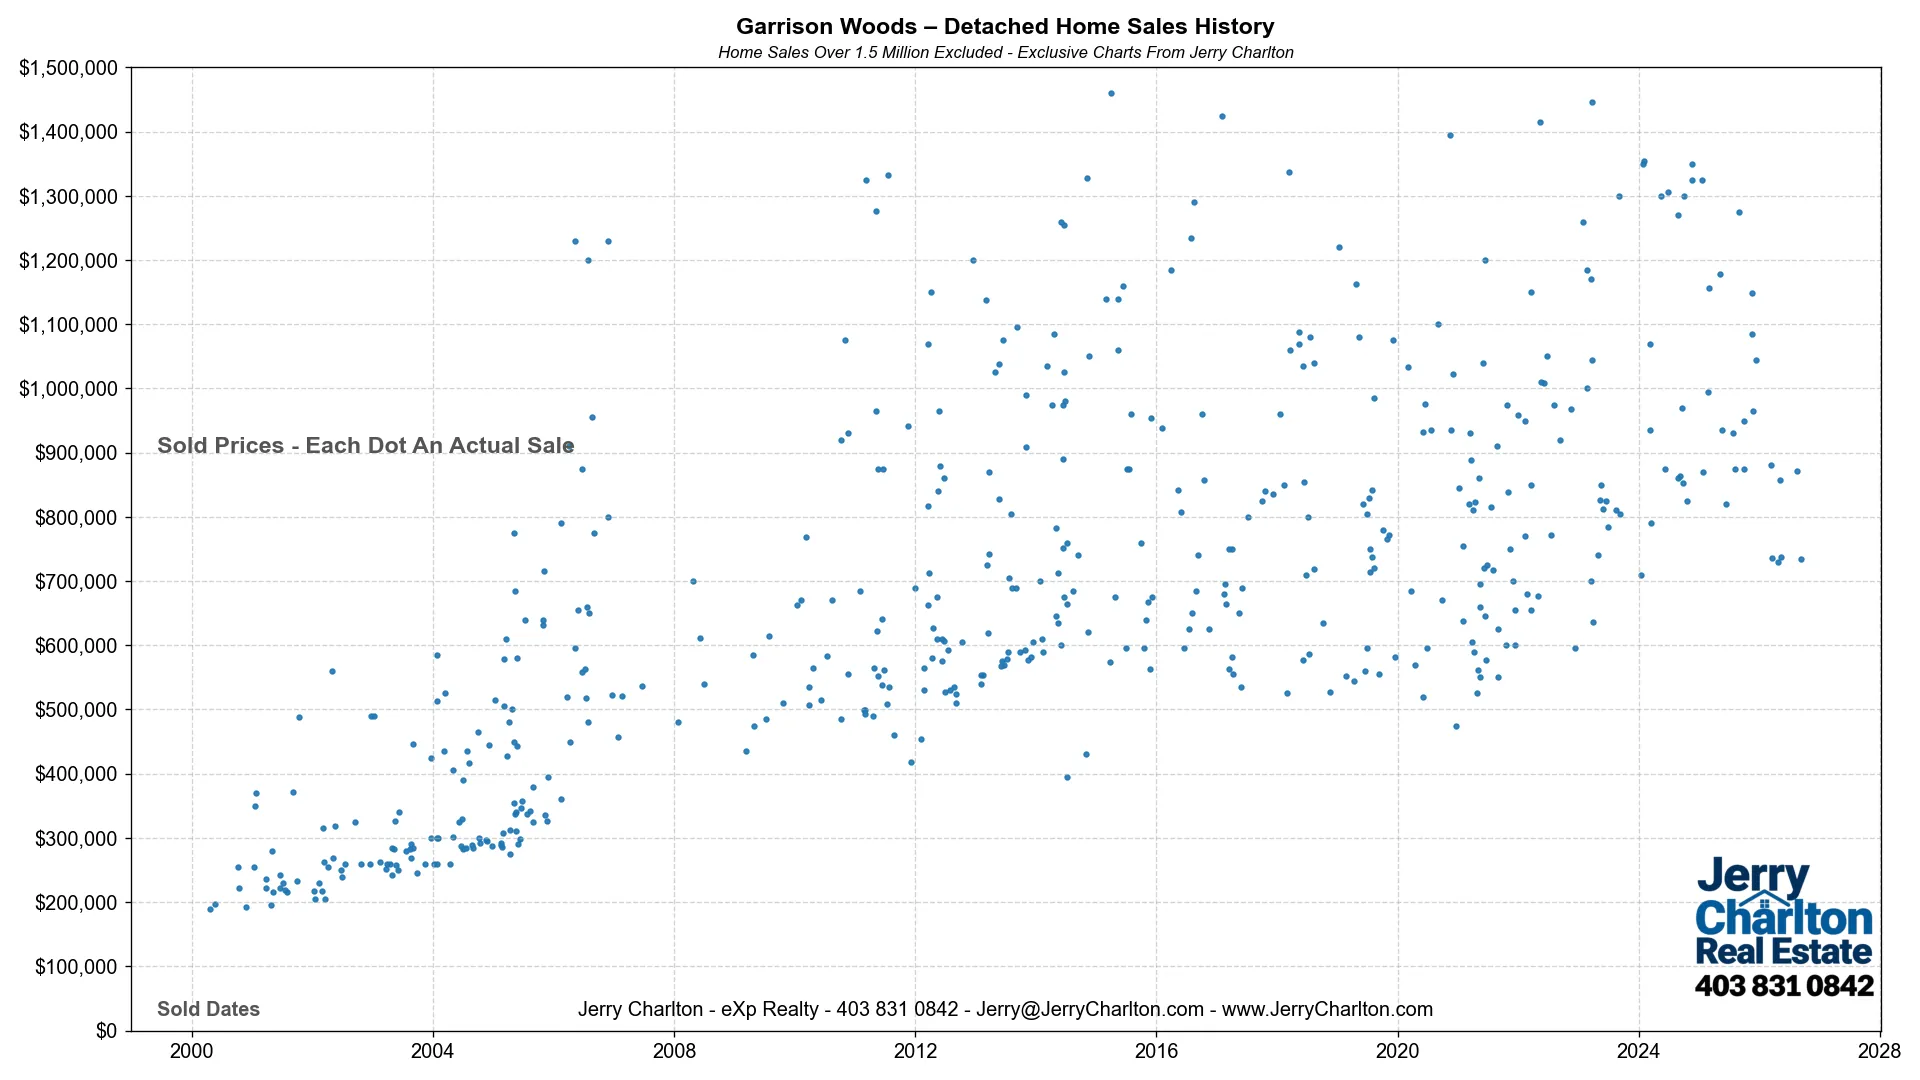Click the $300,000 y-axis label

pos(76,838)
